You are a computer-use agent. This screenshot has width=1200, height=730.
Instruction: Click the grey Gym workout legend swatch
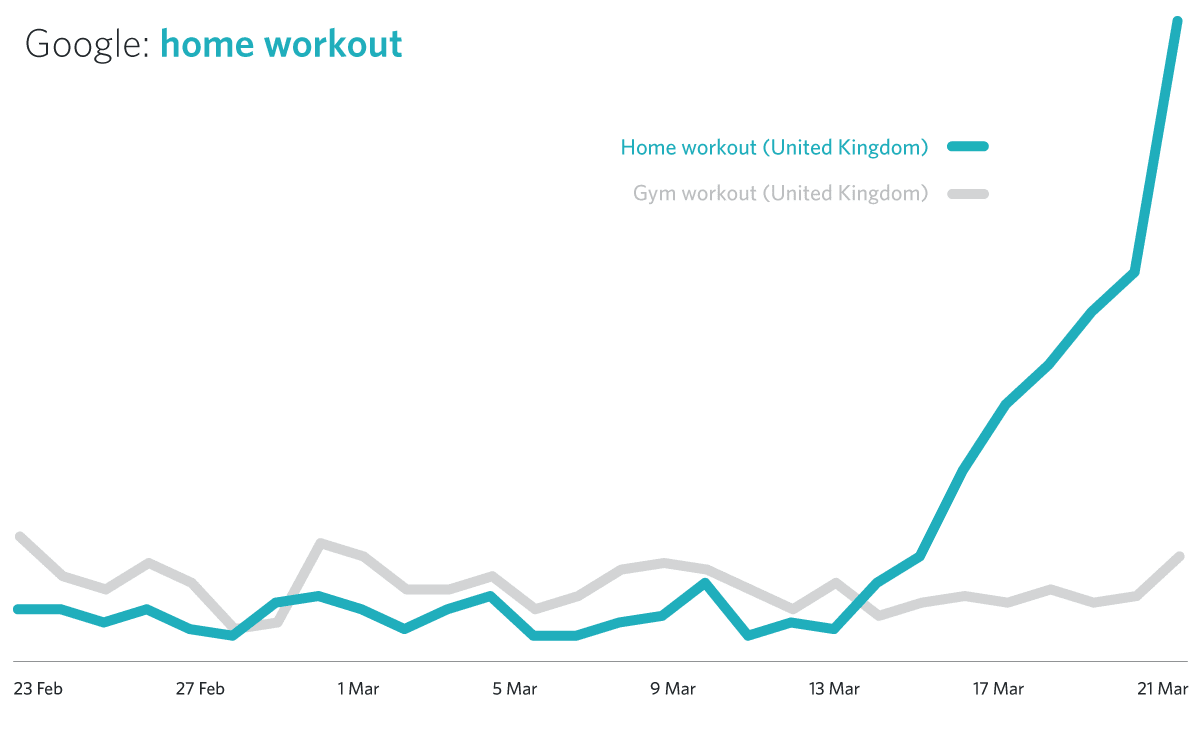[x=964, y=193]
